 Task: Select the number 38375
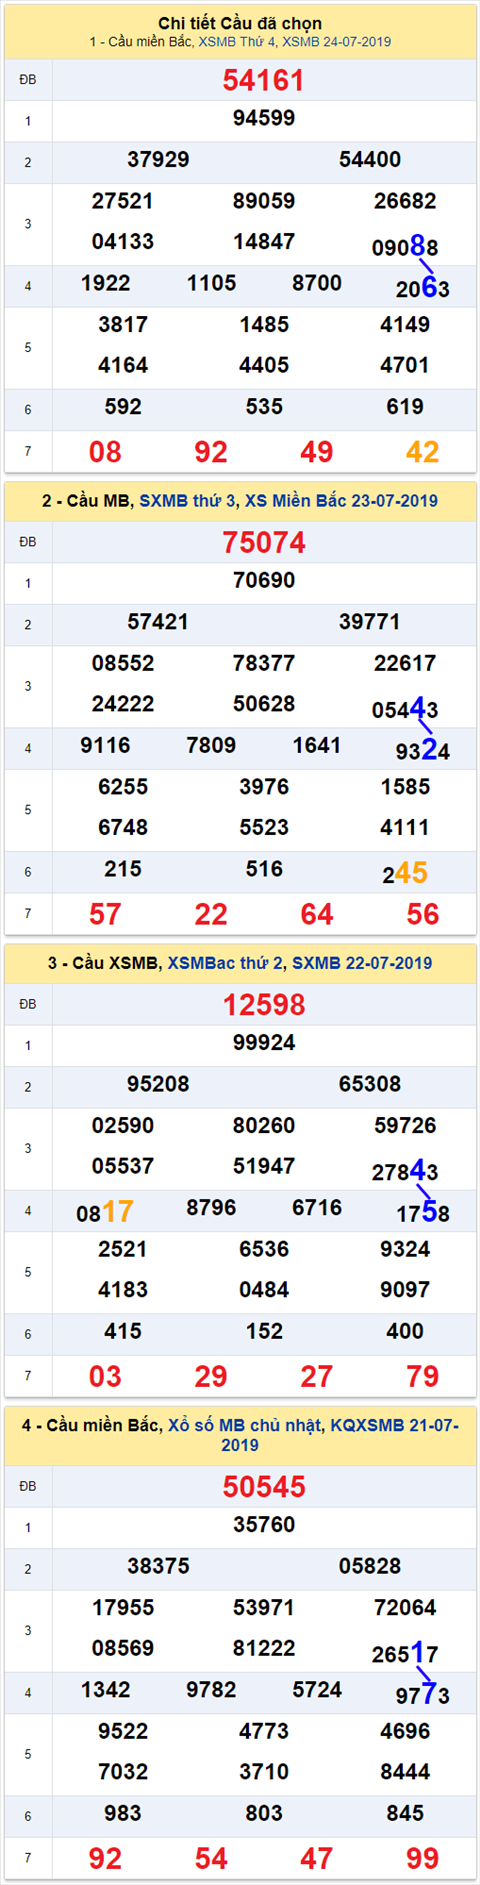coord(158,1566)
